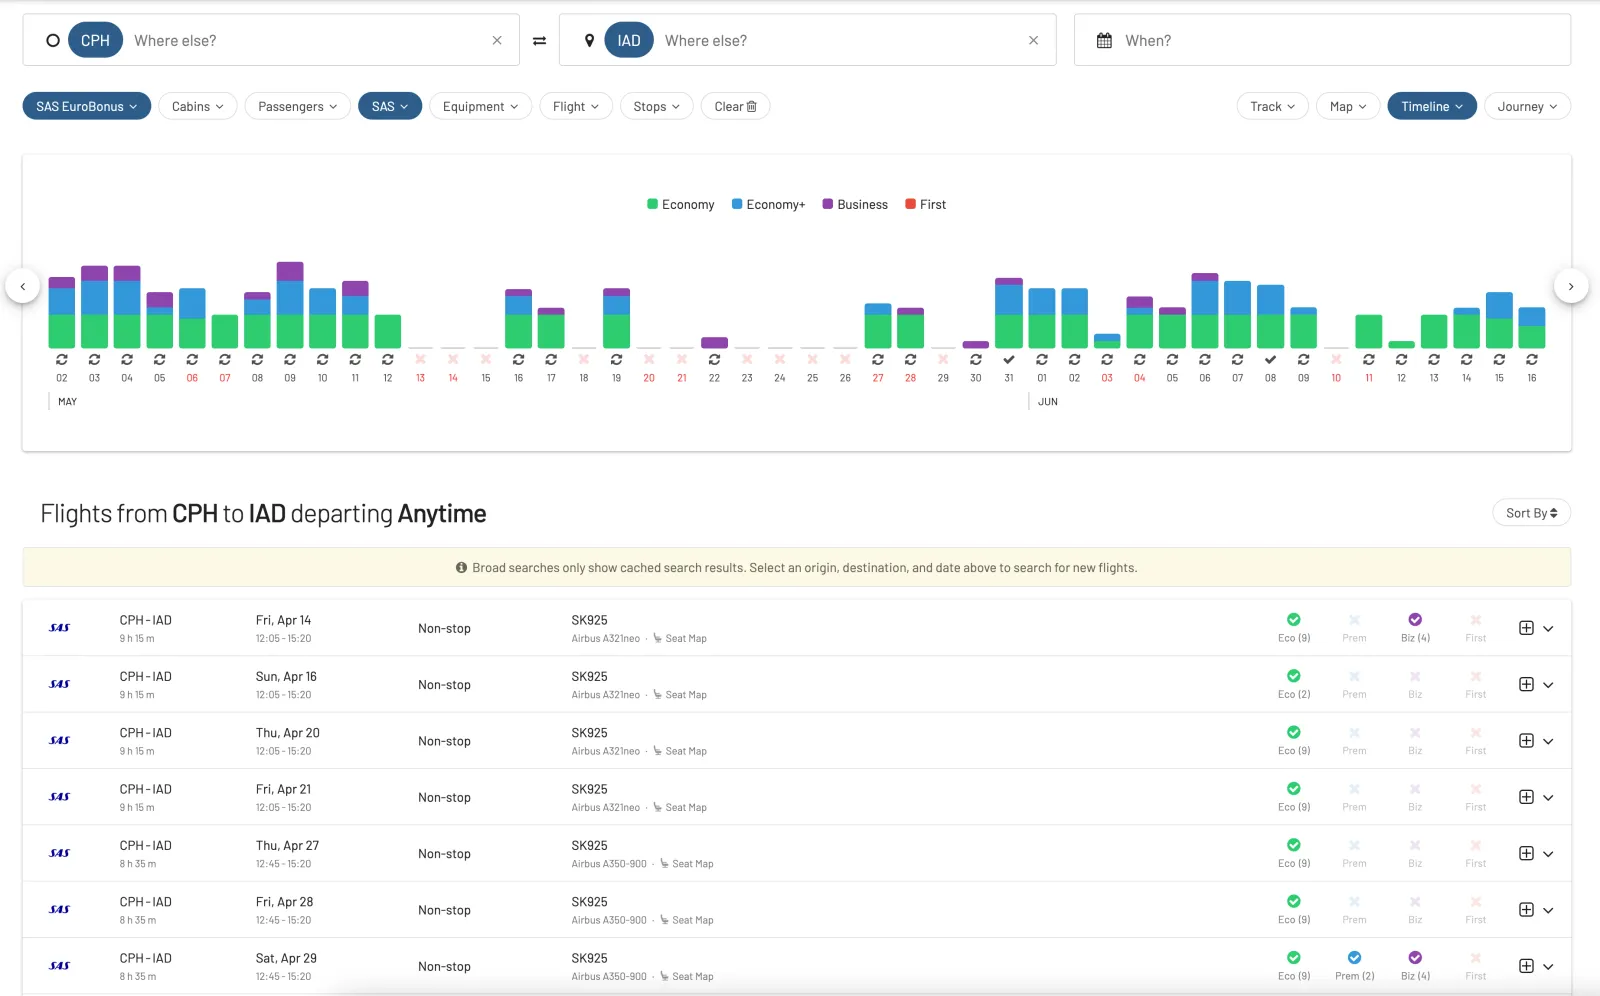Select Eco (9) on Fri, Apr 21 flight
This screenshot has height=996, width=1600.
click(x=1294, y=797)
